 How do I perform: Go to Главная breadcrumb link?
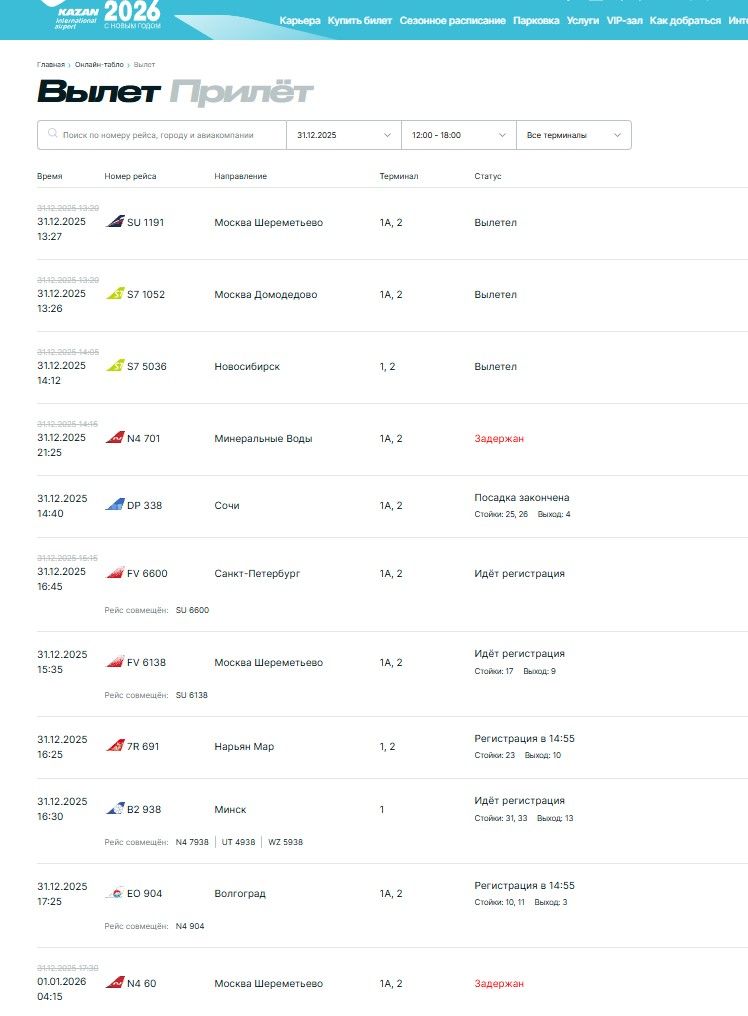(x=51, y=64)
